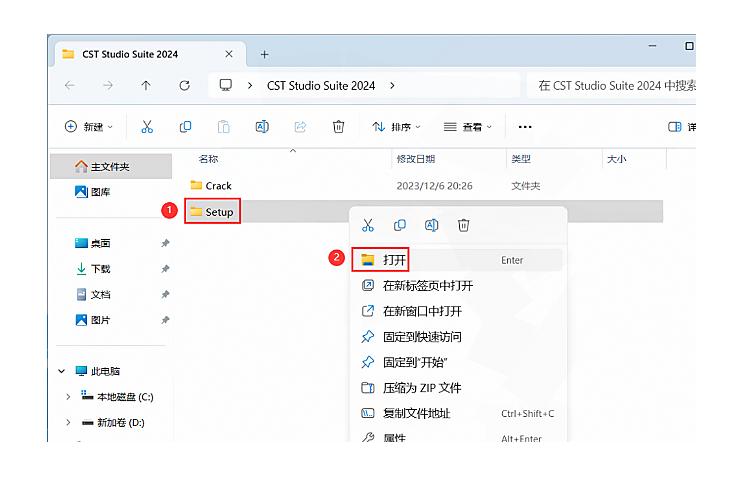This screenshot has height=477, width=740.
Task: Click the toolbar Delete trash icon
Action: pyautogui.click(x=338, y=126)
